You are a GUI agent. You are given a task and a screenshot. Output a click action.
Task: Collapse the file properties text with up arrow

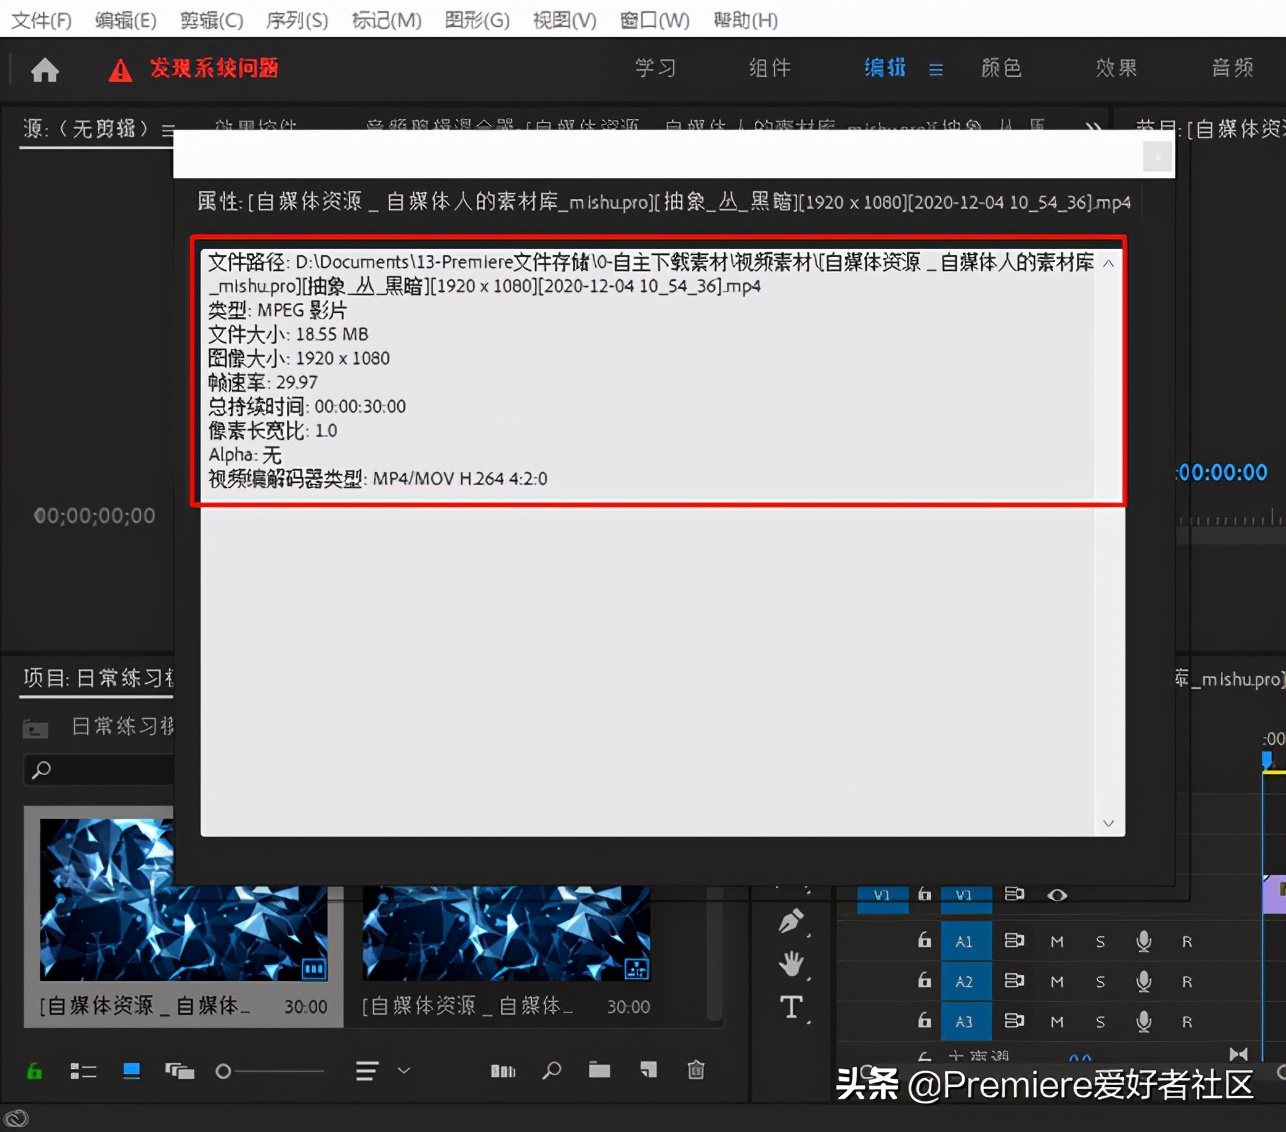pyautogui.click(x=1108, y=261)
